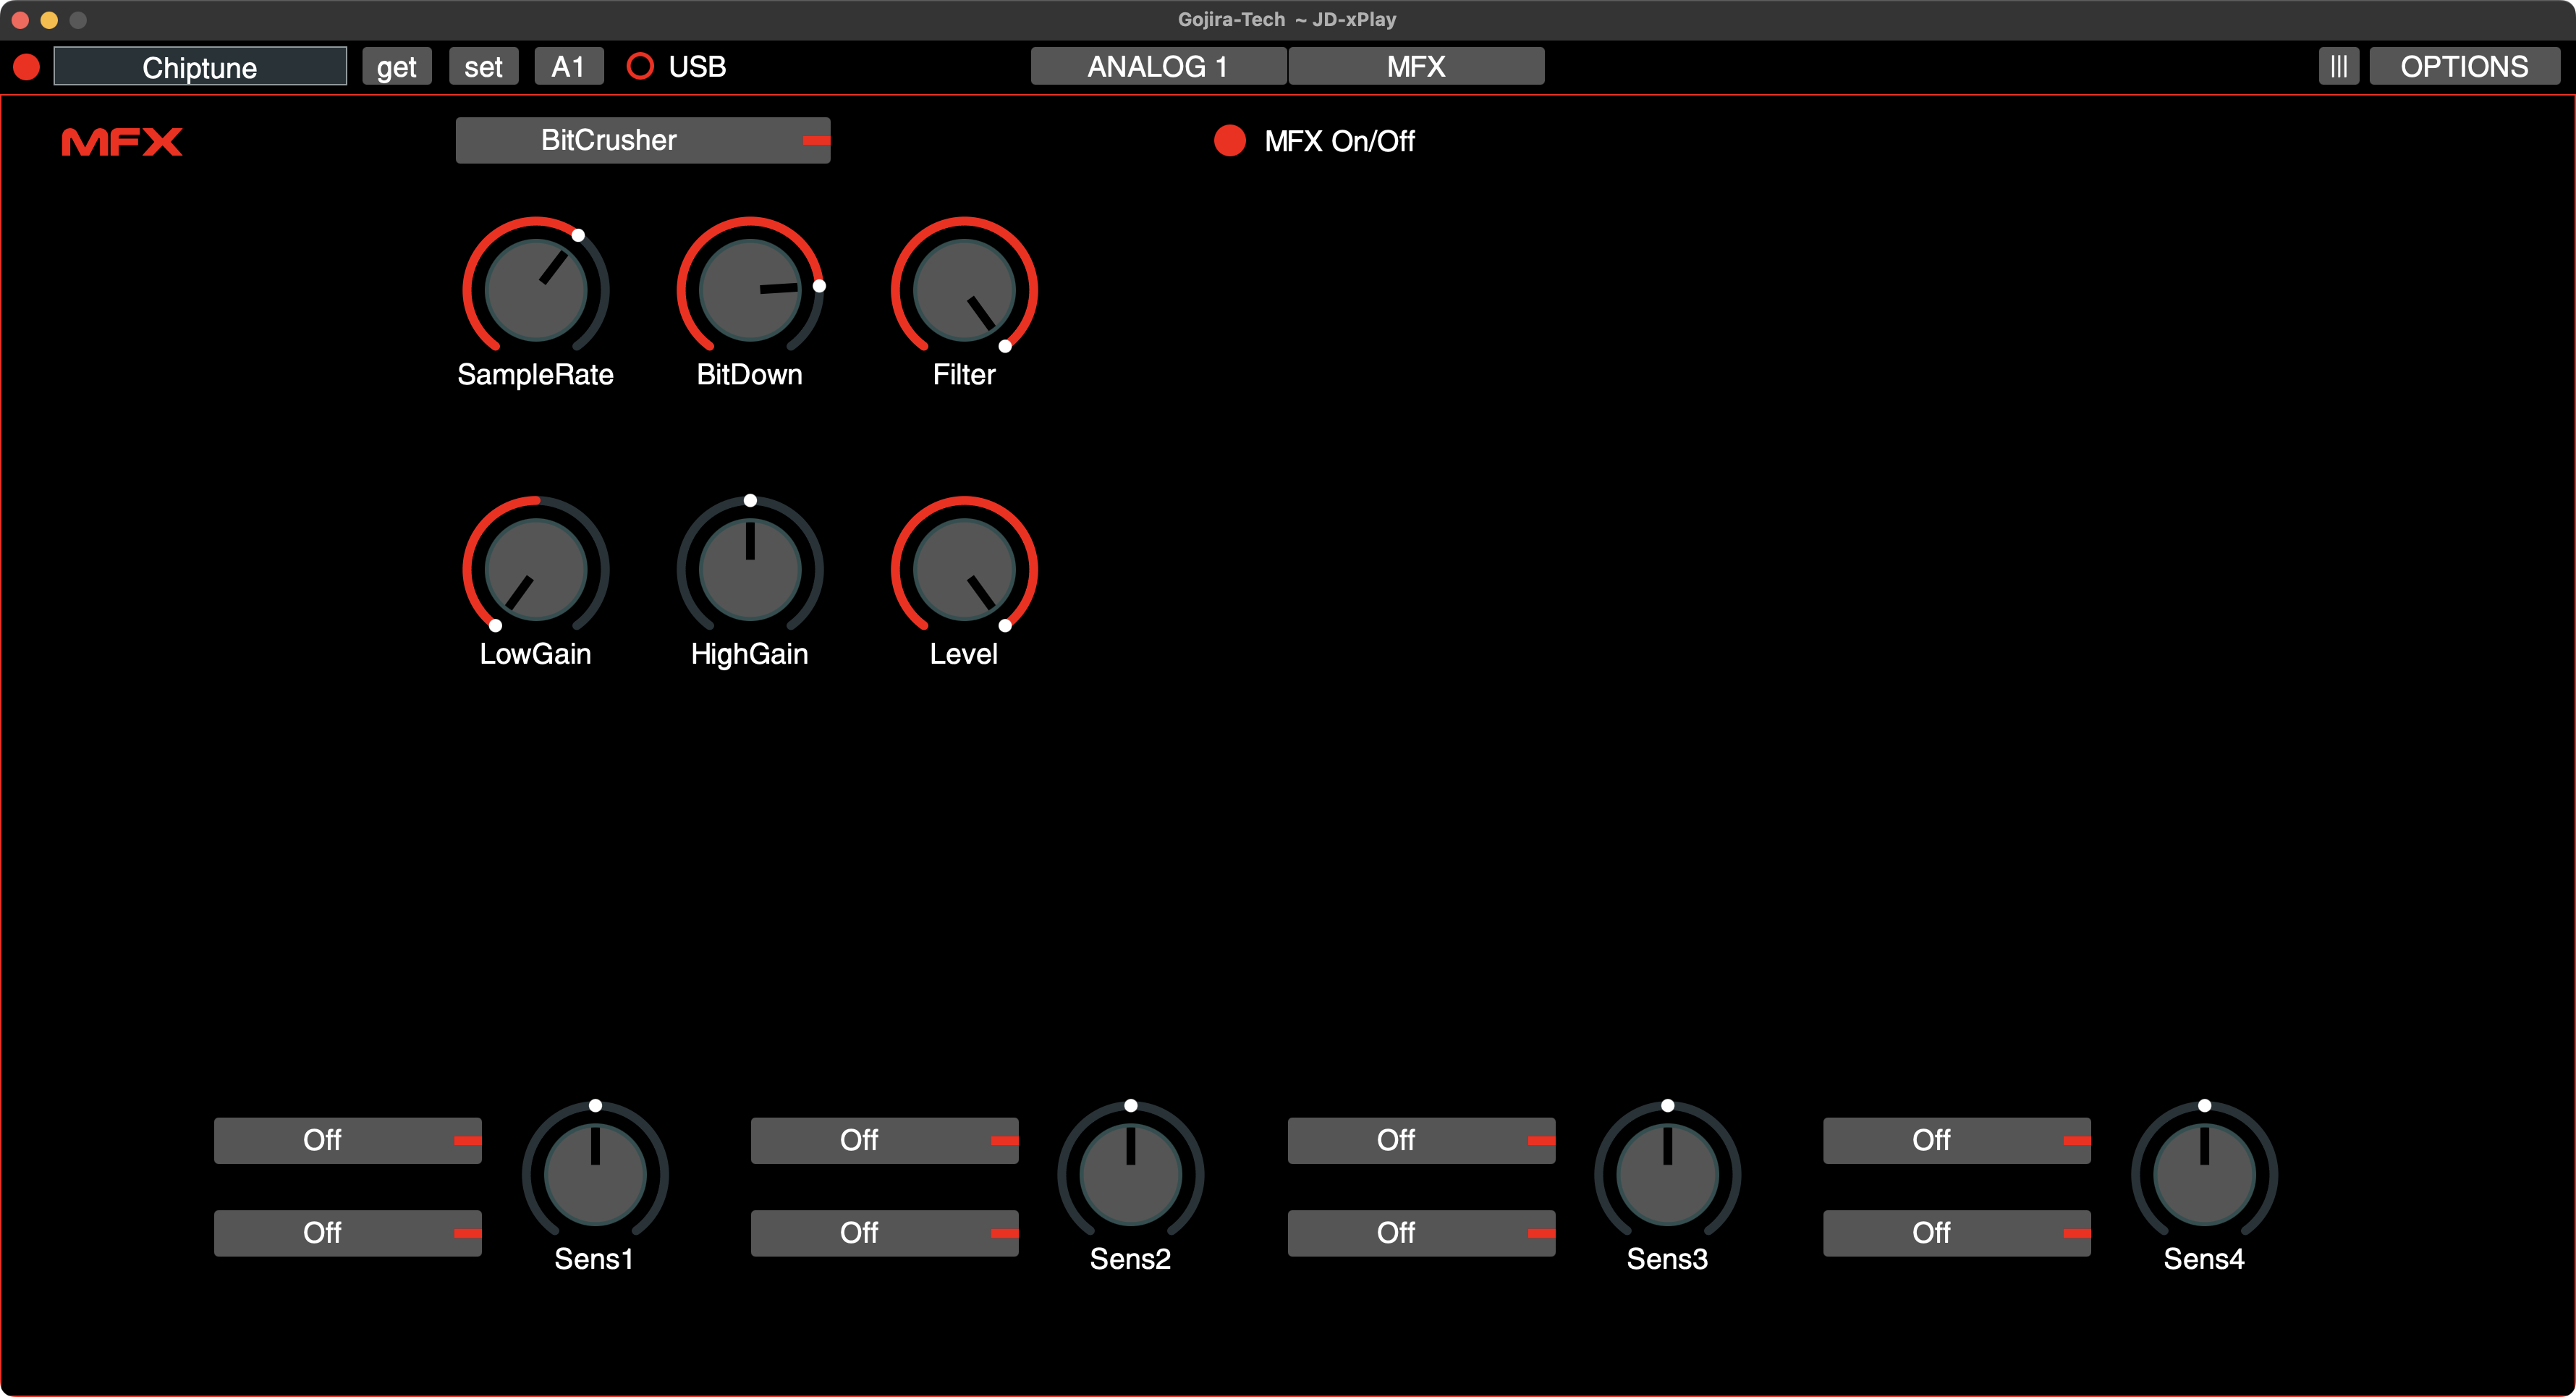The width and height of the screenshot is (2576, 1397).
Task: Open the upper Off dropdown beside Sens1
Action: coord(348,1140)
